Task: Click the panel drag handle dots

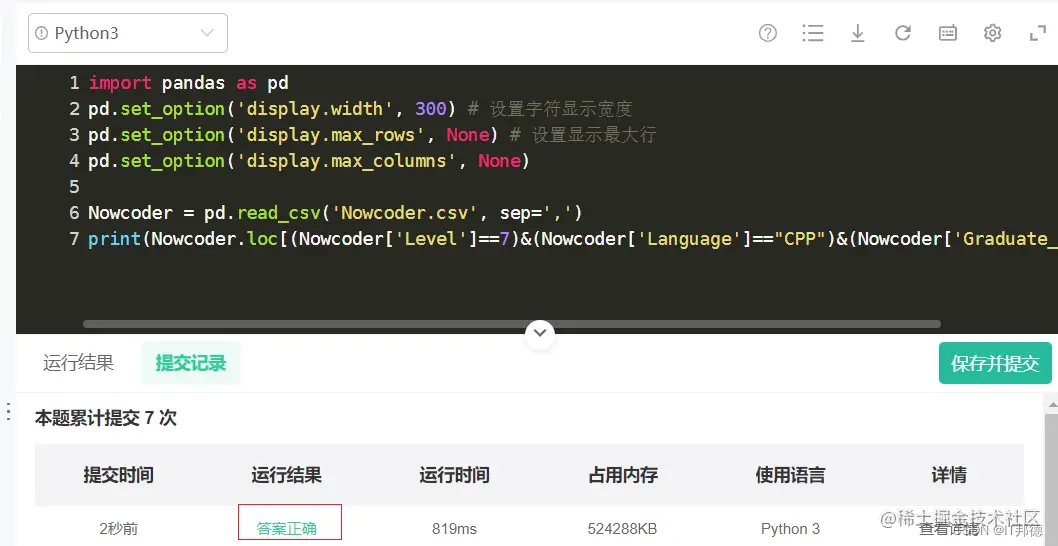Action: (8, 412)
